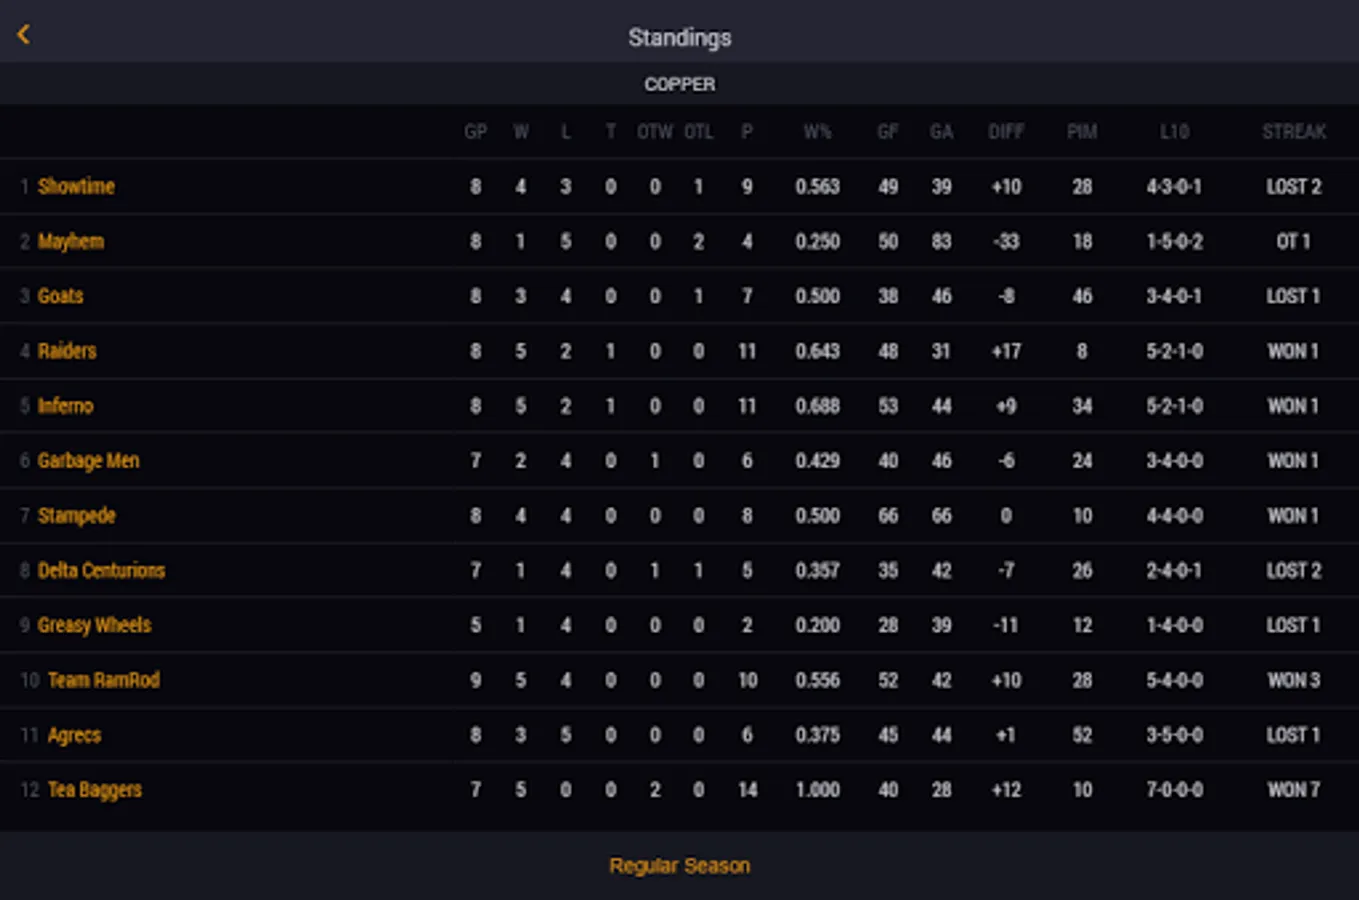Sort standings by the GP column header
1359x900 pixels.
pyautogui.click(x=476, y=132)
